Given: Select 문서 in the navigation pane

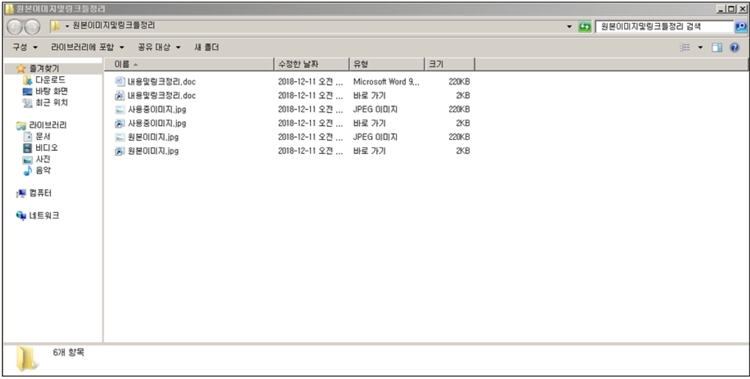Looking at the screenshot, I should tap(43, 137).
